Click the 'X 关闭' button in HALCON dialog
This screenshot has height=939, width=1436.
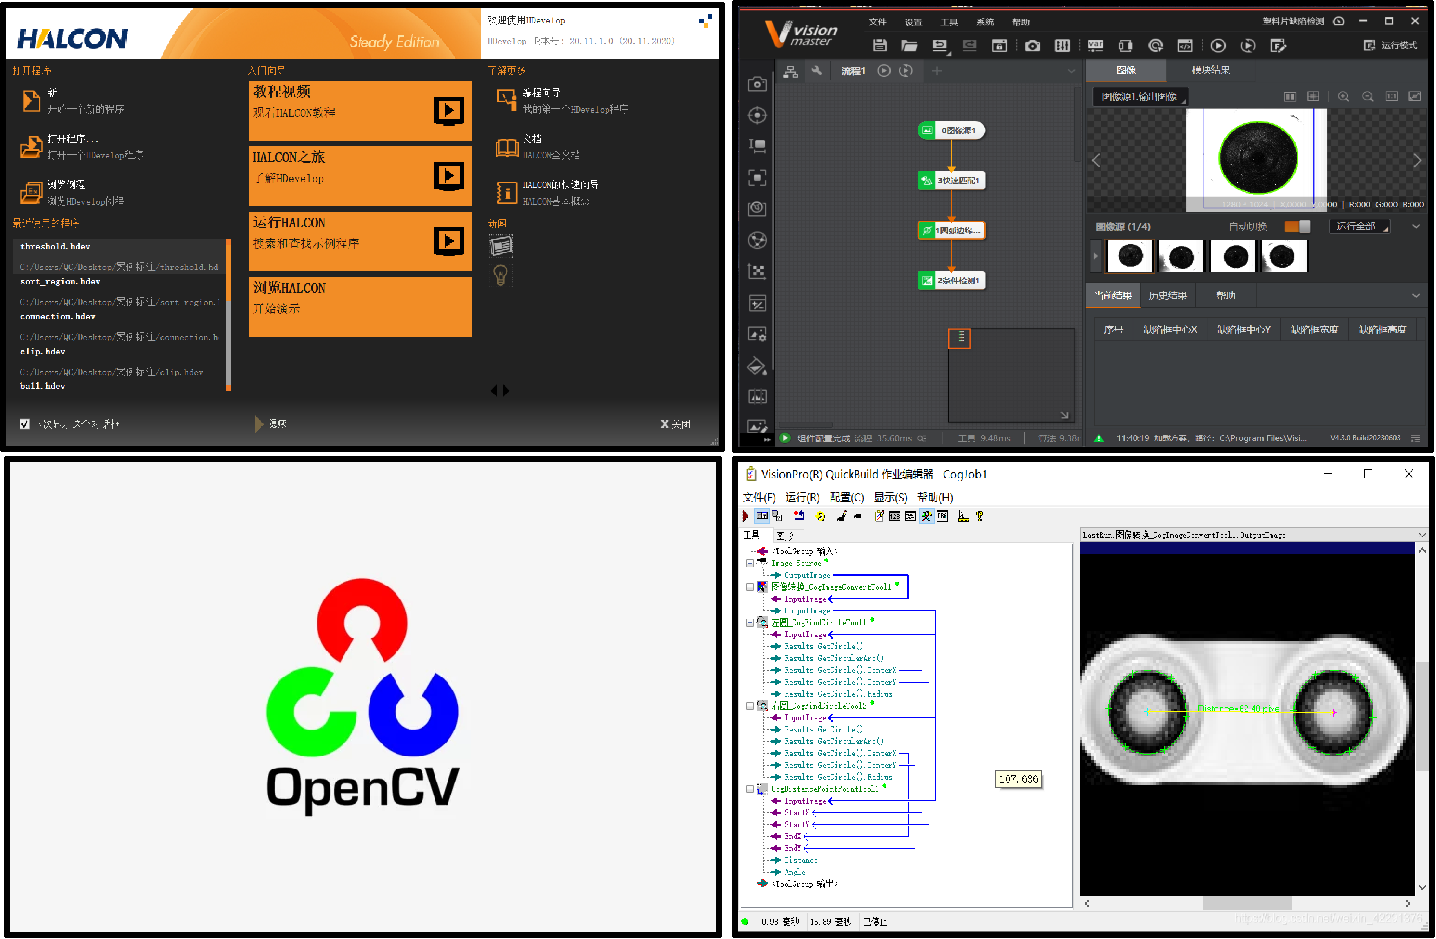[x=675, y=424]
